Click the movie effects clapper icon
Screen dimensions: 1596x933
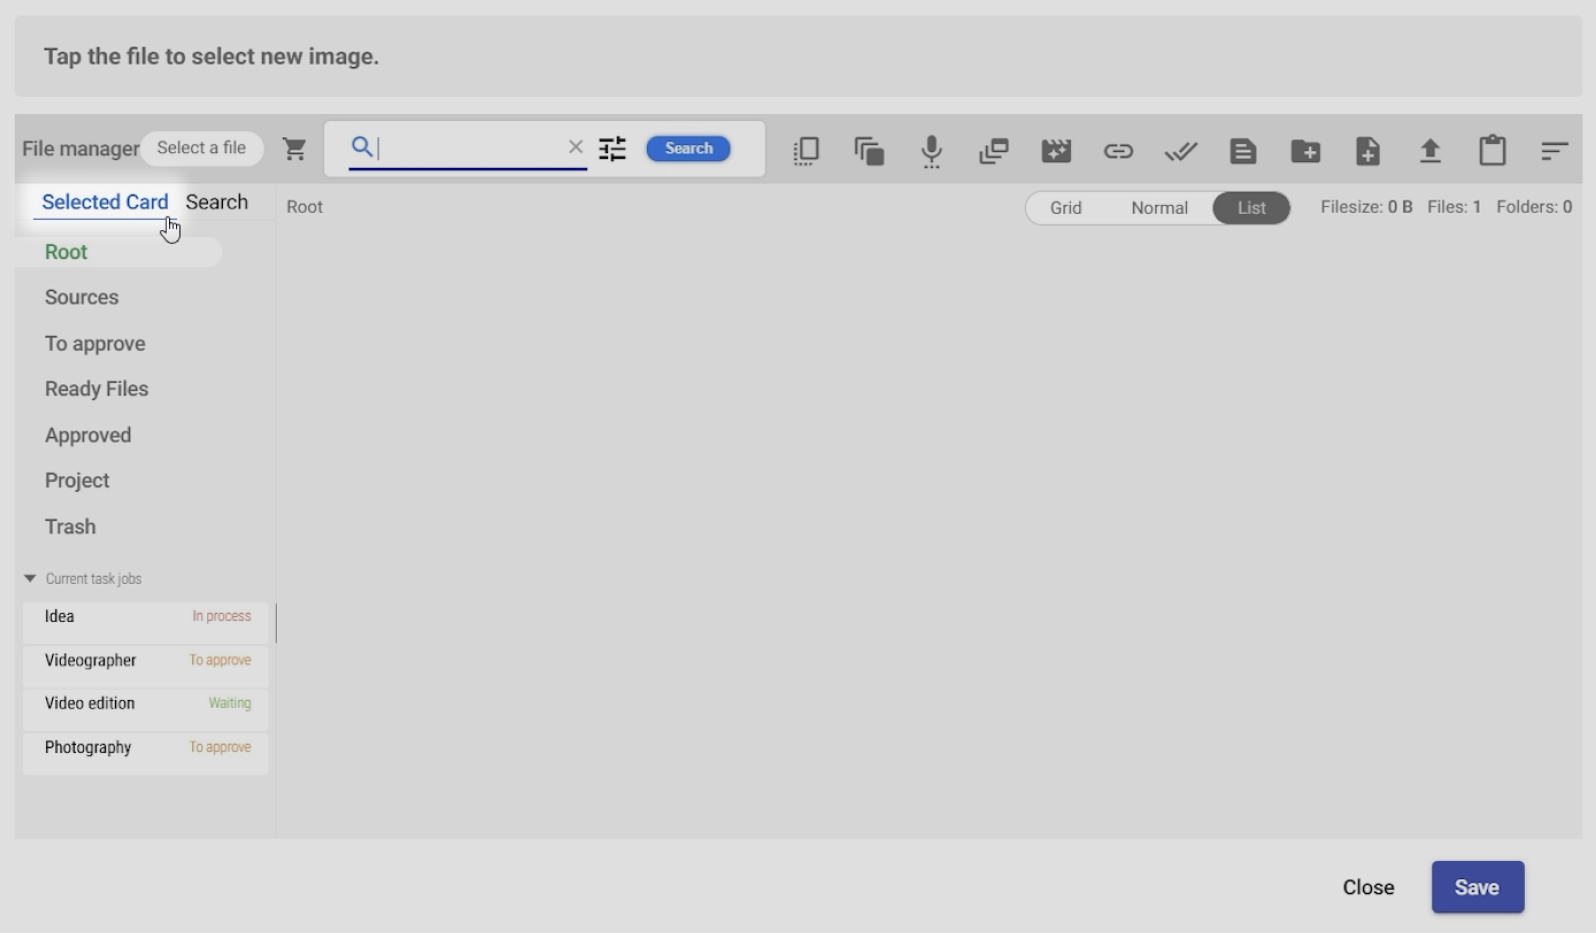pos(1056,151)
